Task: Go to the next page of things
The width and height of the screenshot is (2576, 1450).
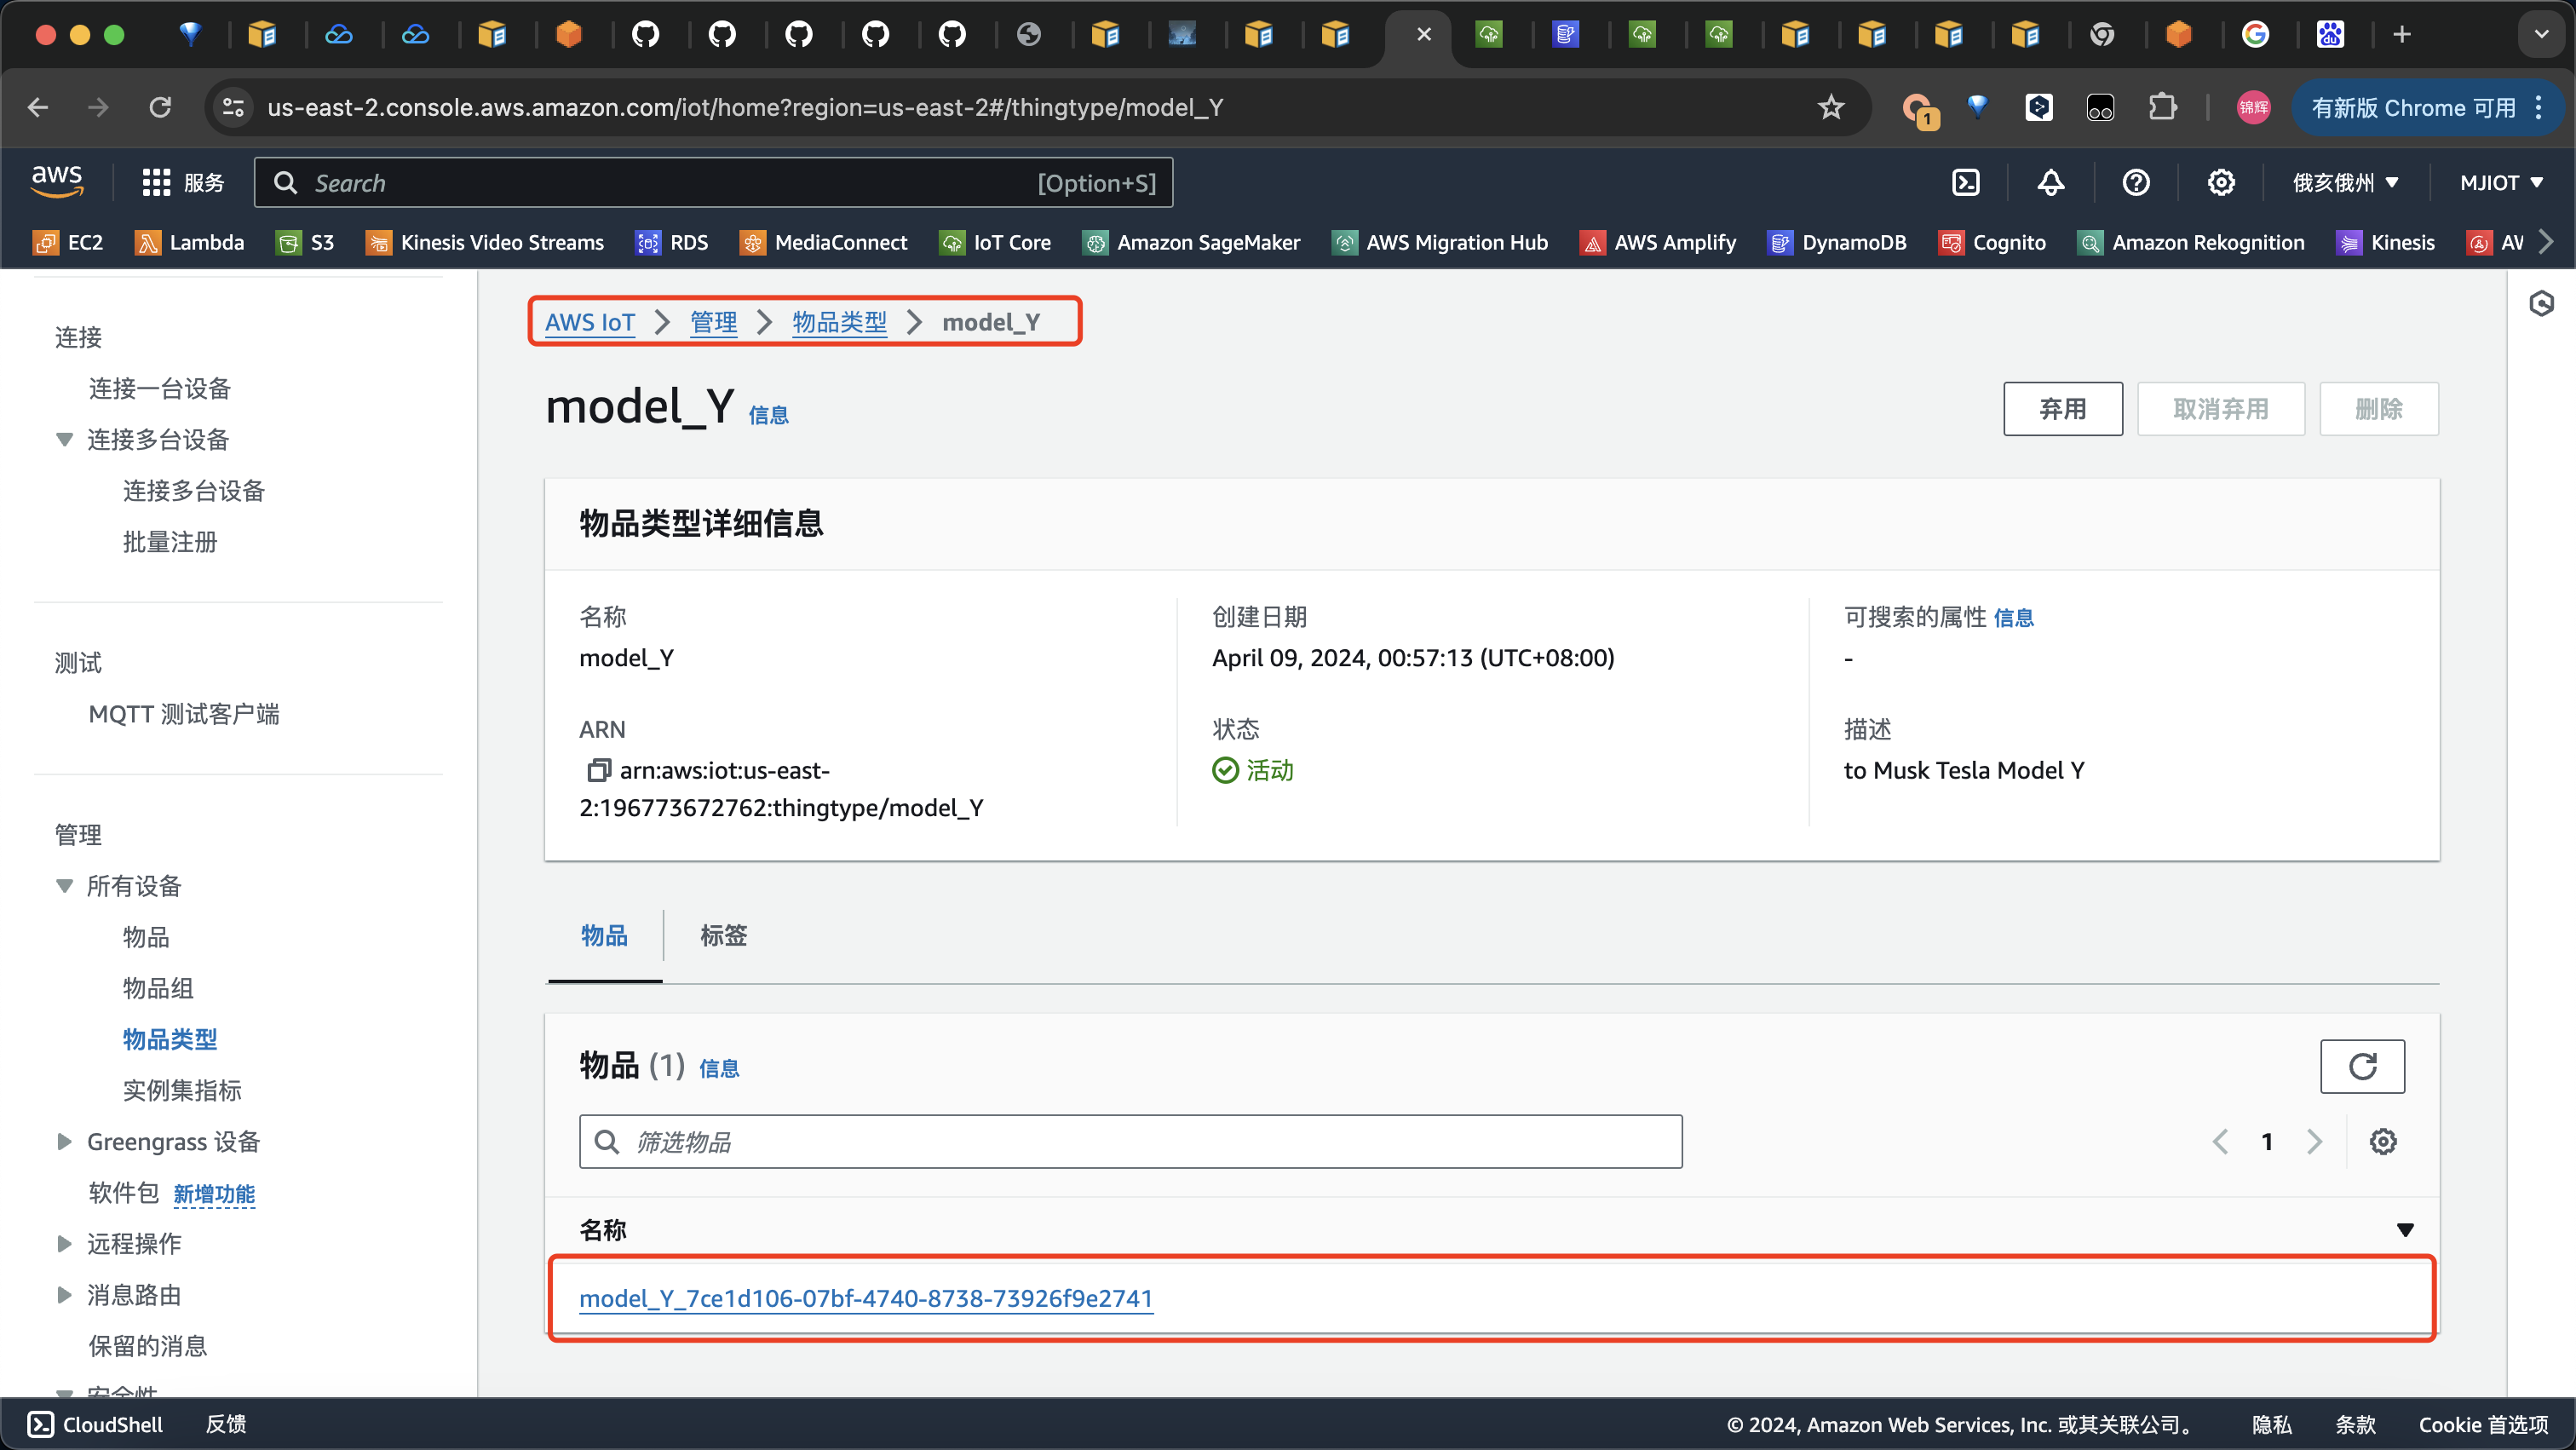Action: 2314,1141
